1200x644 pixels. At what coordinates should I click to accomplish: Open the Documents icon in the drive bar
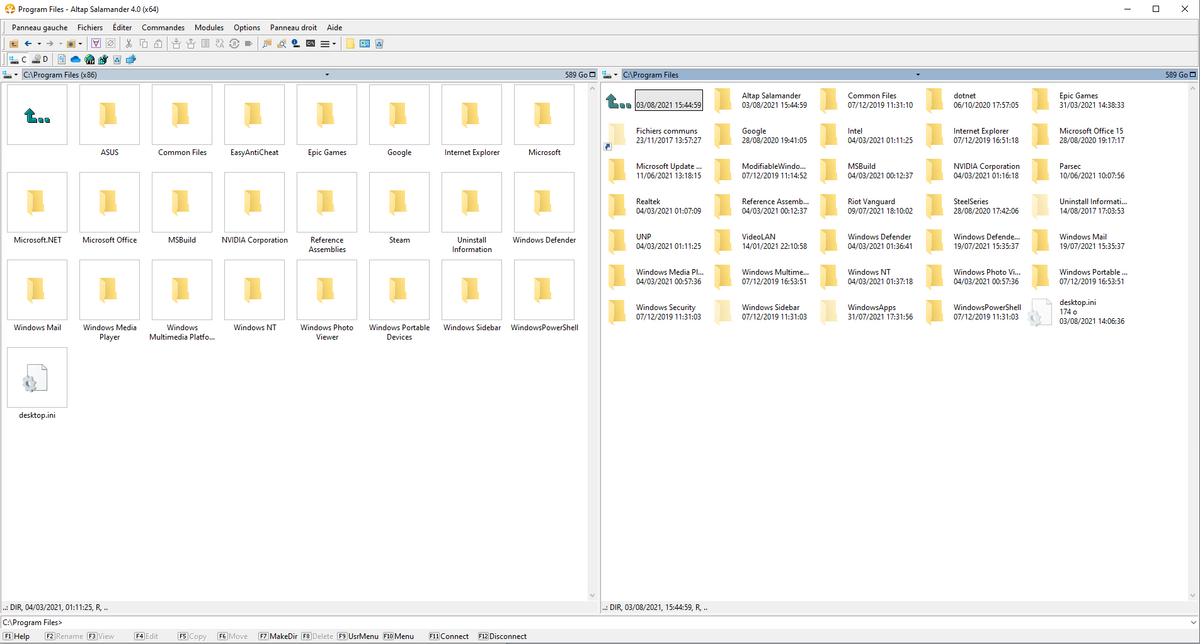[x=62, y=60]
